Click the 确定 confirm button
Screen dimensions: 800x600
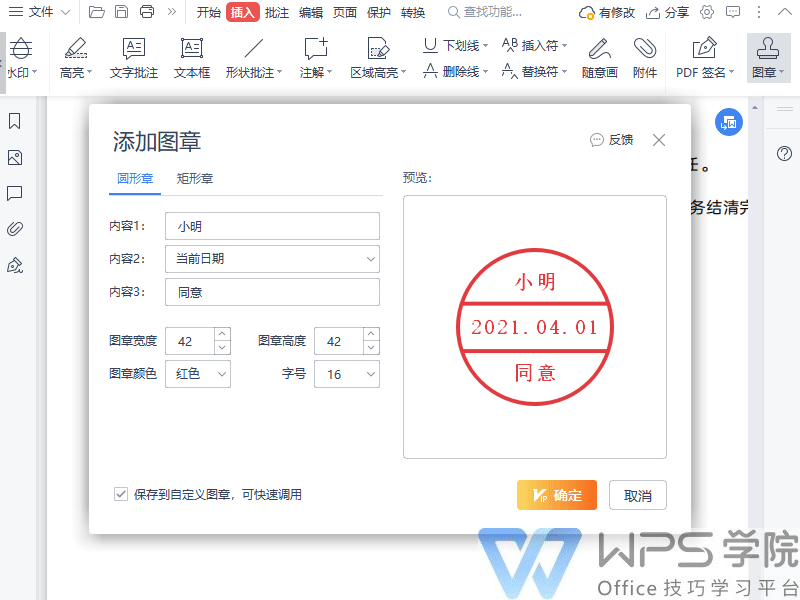pyautogui.click(x=557, y=495)
